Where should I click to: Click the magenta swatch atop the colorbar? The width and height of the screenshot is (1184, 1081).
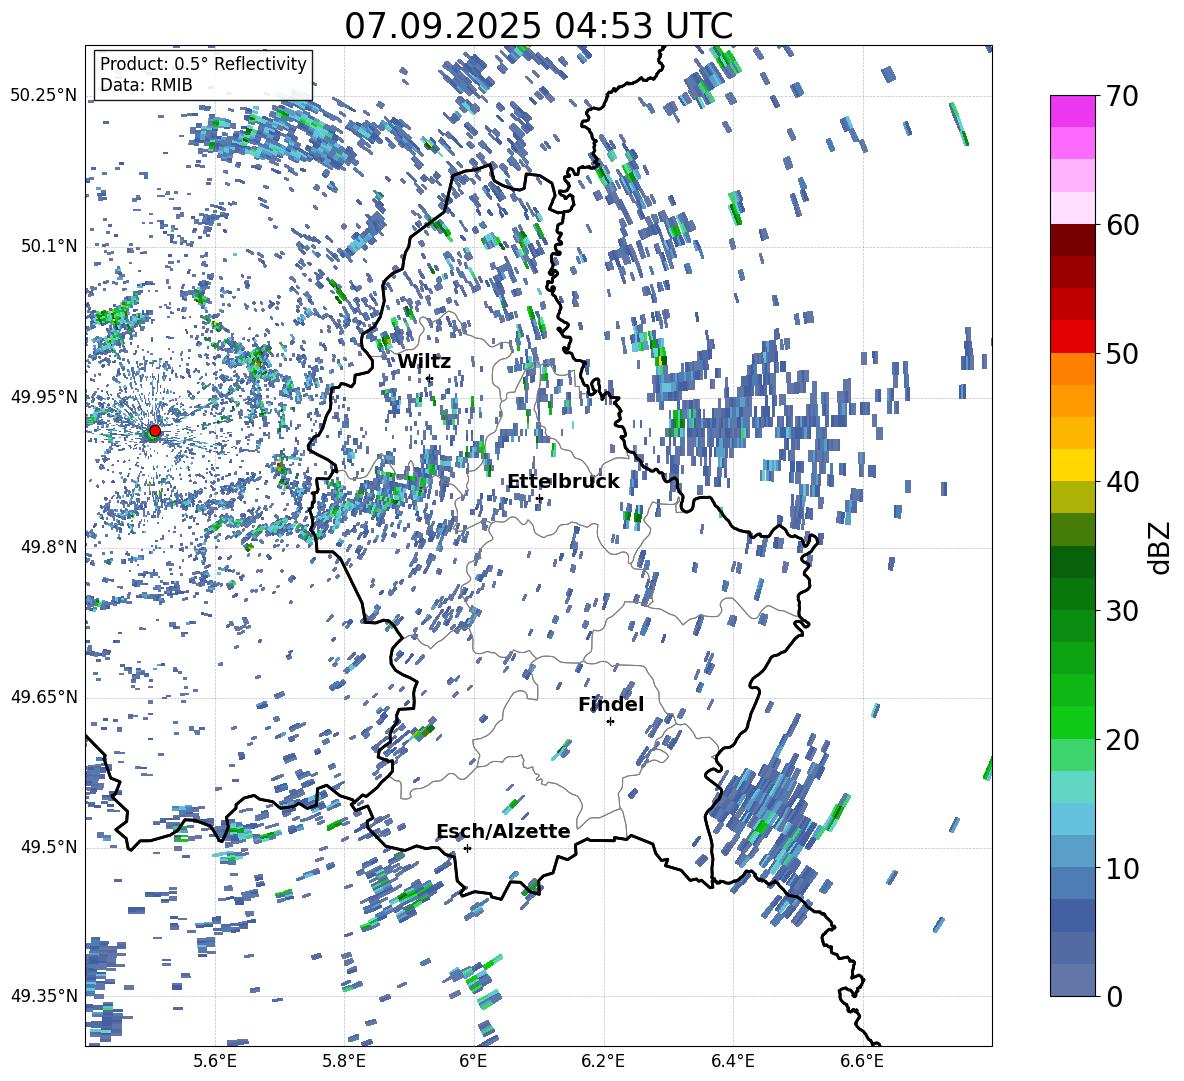point(1073,111)
